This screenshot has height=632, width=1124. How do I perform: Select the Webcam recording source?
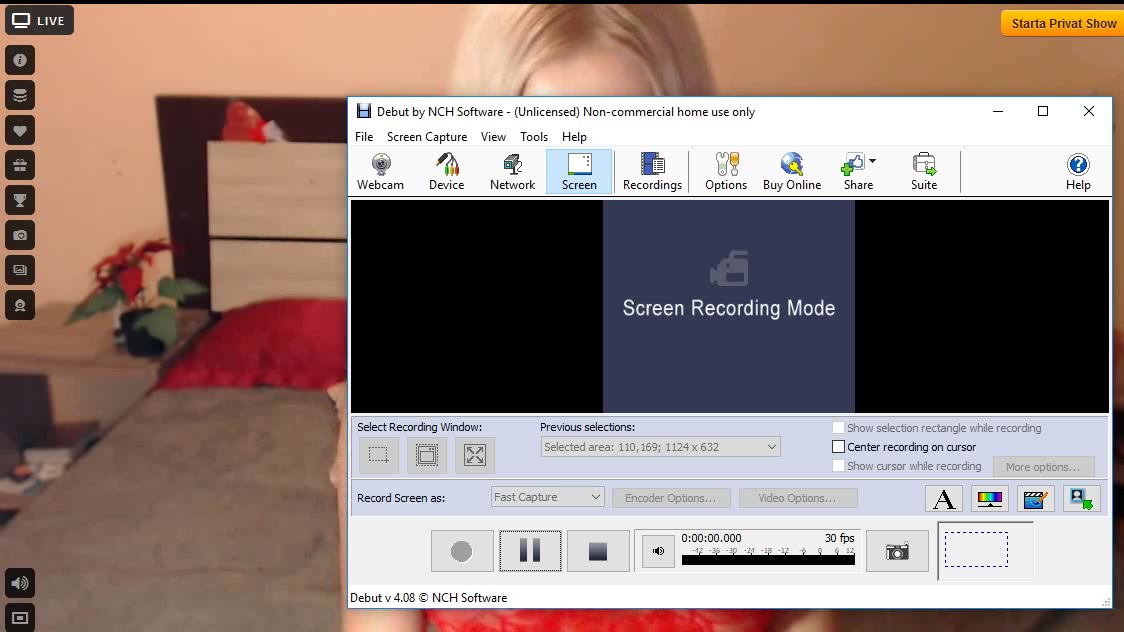pyautogui.click(x=380, y=171)
